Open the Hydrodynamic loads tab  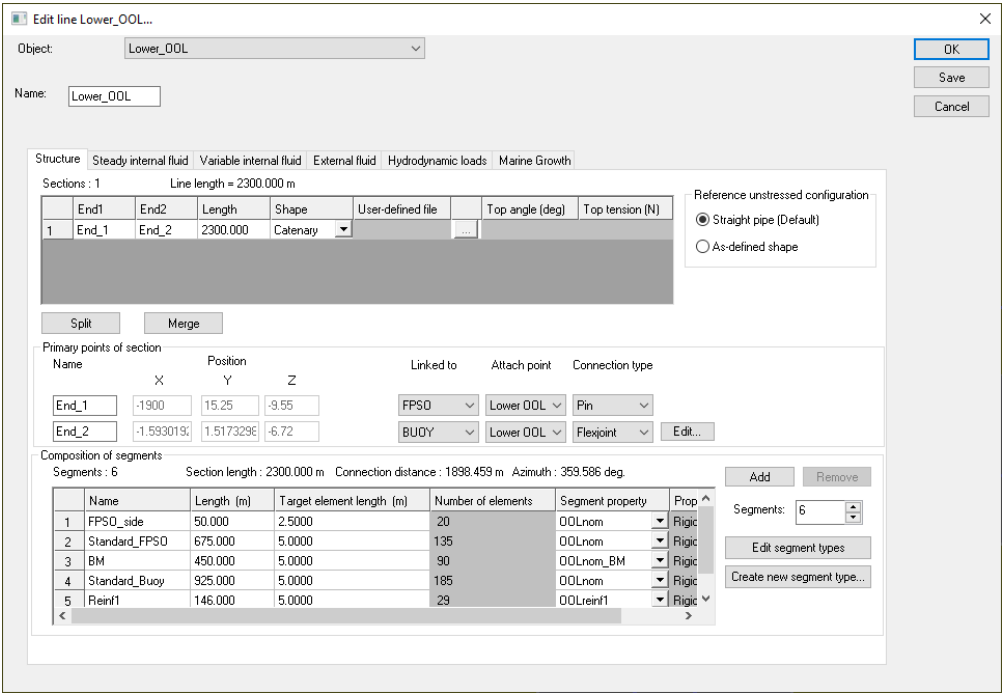click(x=437, y=160)
